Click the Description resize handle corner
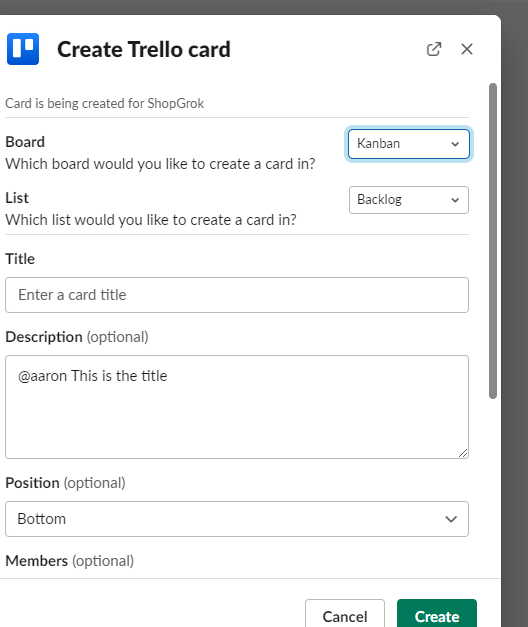 click(x=463, y=453)
